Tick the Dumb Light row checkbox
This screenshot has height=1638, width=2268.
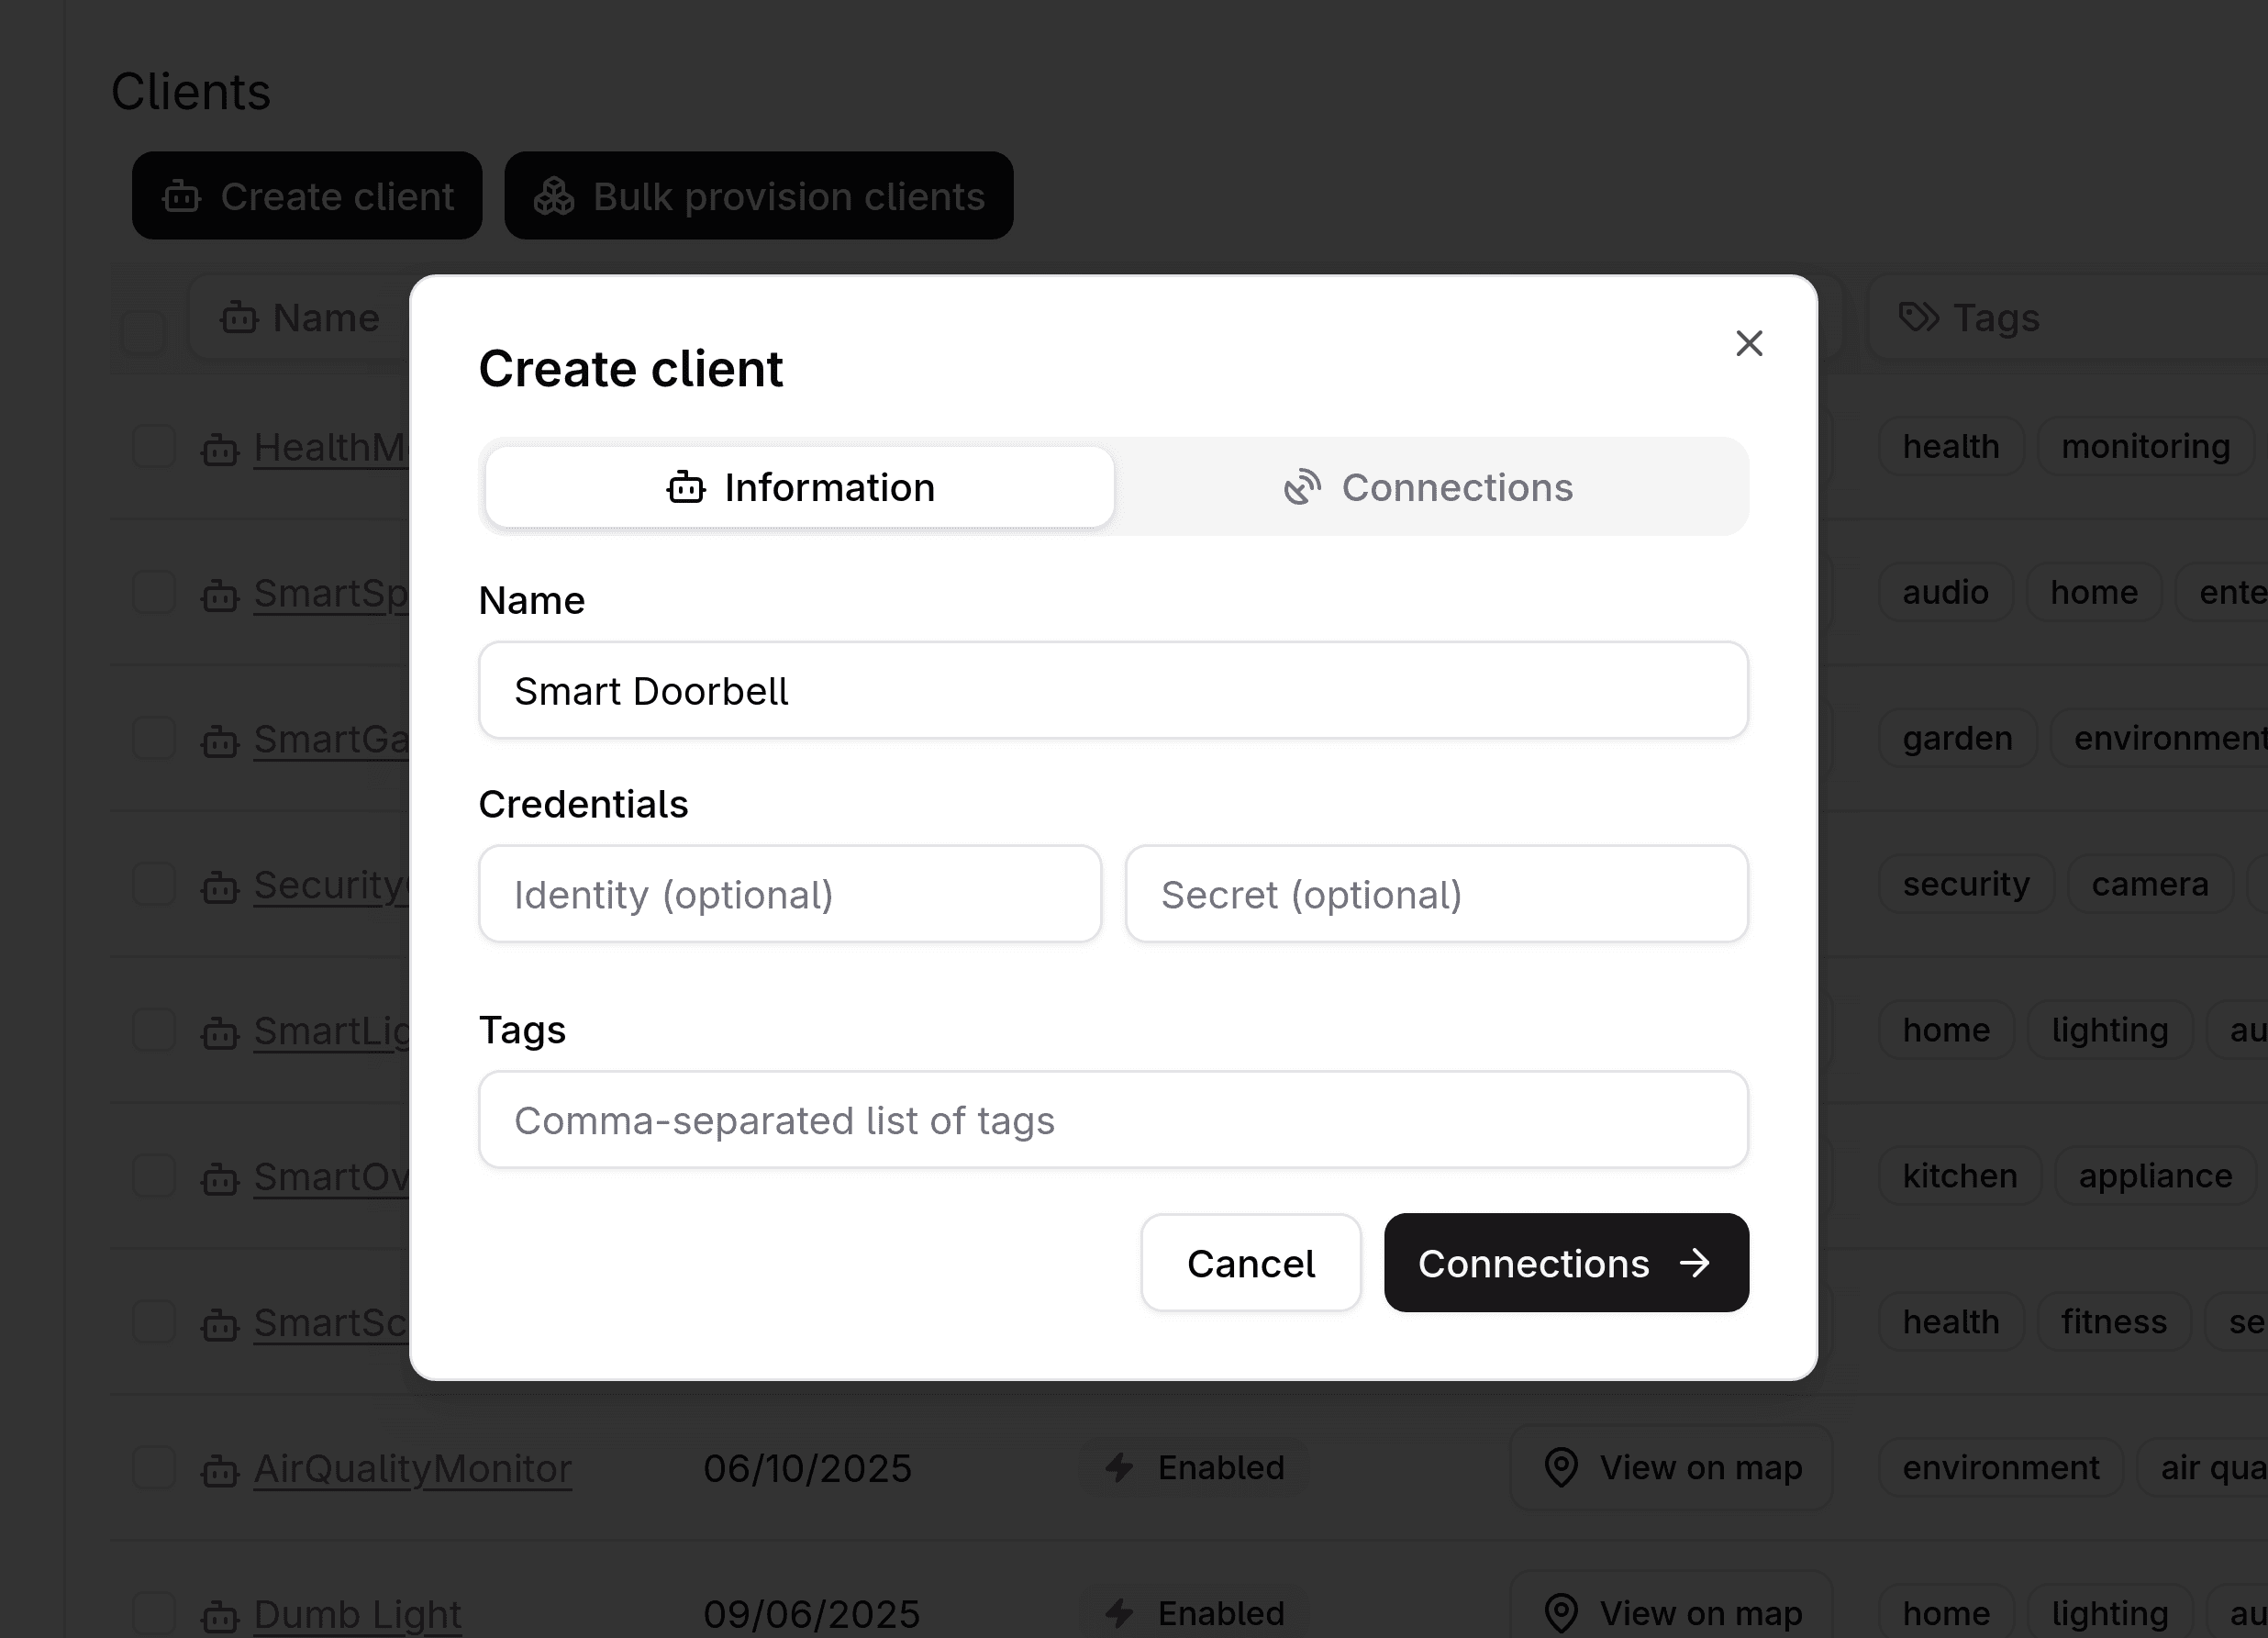(155, 1613)
